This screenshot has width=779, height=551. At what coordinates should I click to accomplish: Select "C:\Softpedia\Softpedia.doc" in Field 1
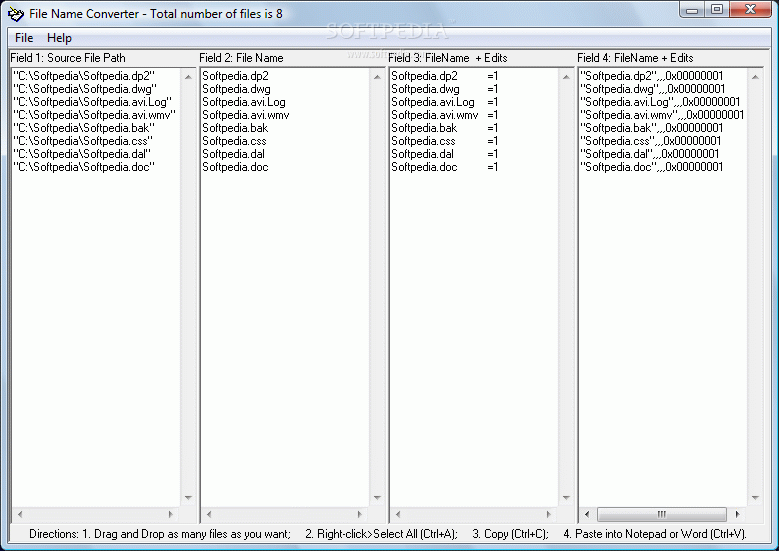tap(84, 167)
